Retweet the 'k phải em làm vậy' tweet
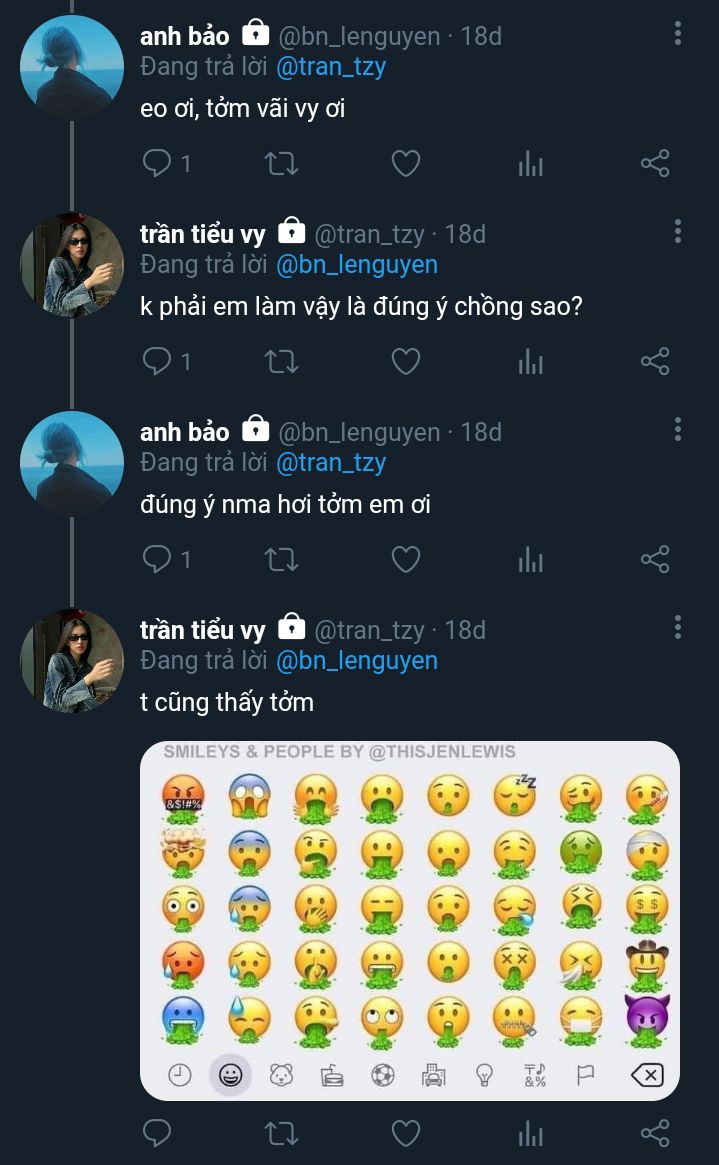 (282, 361)
